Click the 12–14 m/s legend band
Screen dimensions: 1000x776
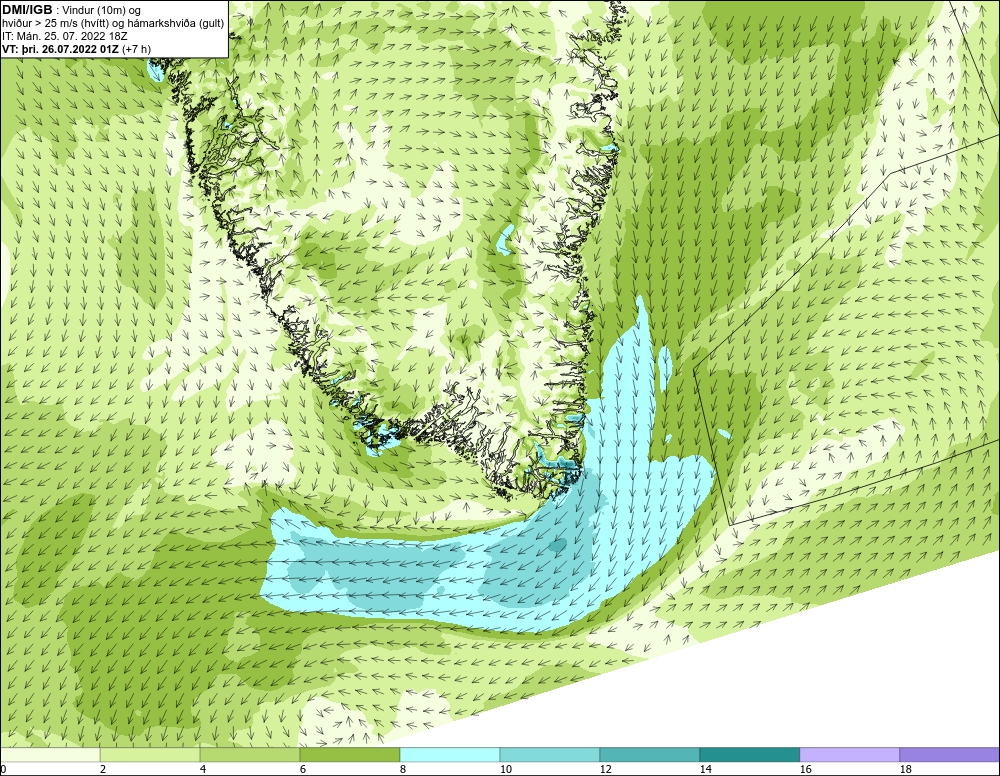650,755
